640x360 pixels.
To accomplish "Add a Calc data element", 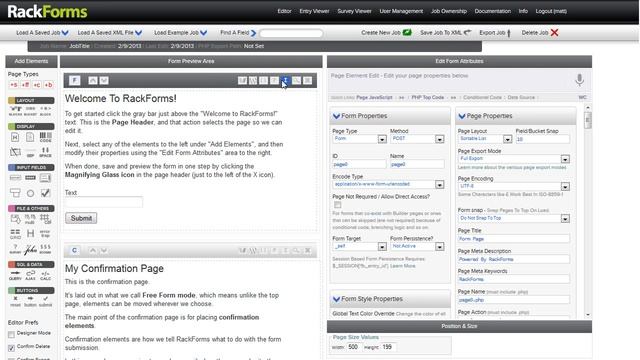I will click(x=45, y=275).
